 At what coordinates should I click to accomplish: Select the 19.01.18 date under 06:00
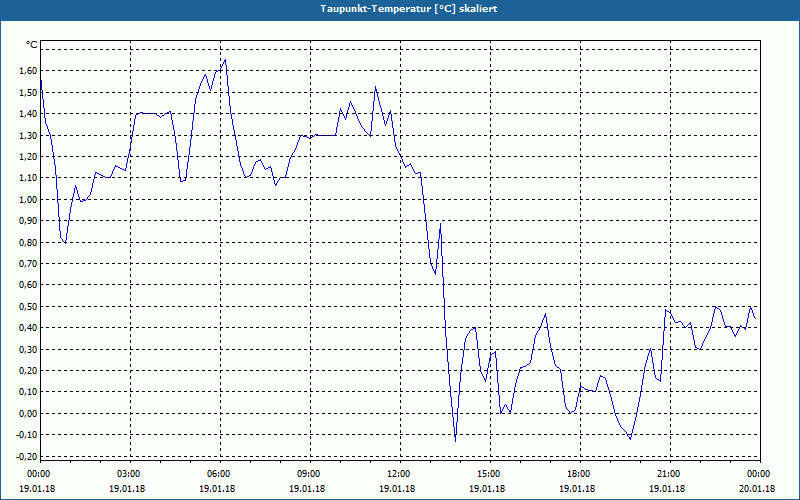[217, 489]
